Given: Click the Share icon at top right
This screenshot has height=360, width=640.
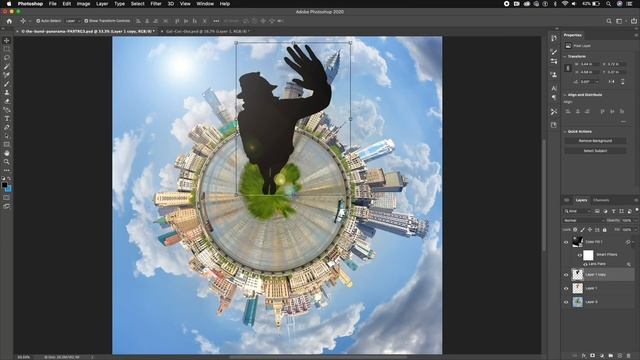Looking at the screenshot, I should tap(633, 21).
